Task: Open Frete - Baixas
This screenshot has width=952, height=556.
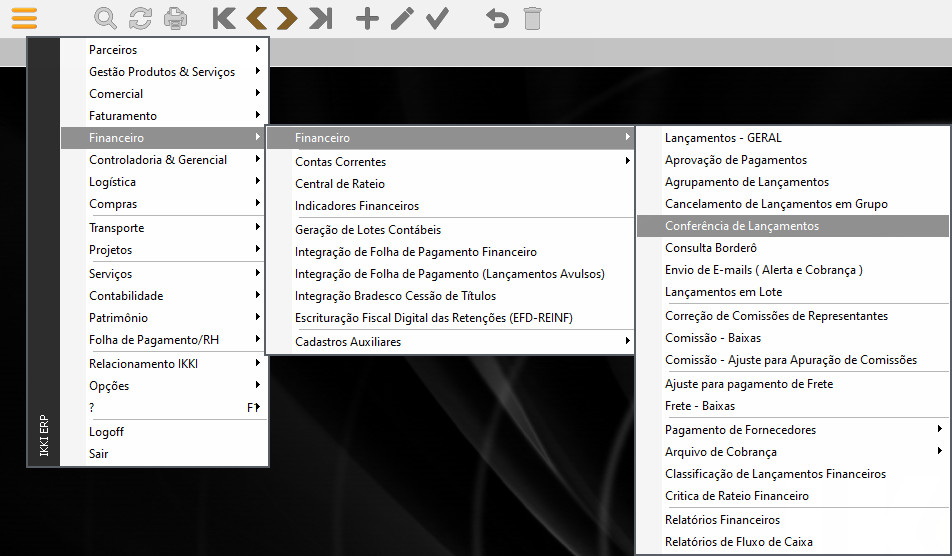Action: click(793, 405)
